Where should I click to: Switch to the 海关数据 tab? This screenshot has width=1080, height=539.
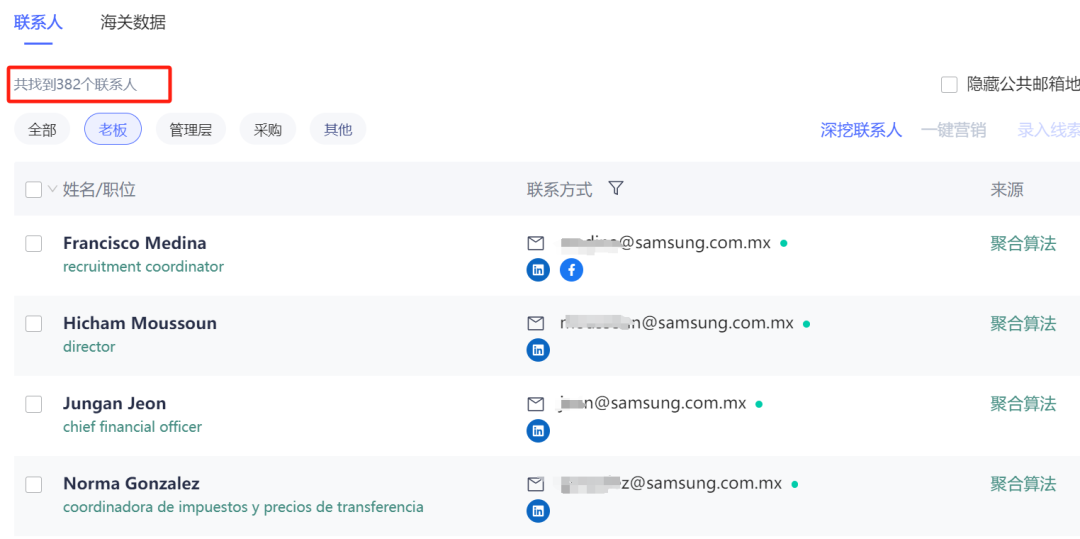(133, 22)
